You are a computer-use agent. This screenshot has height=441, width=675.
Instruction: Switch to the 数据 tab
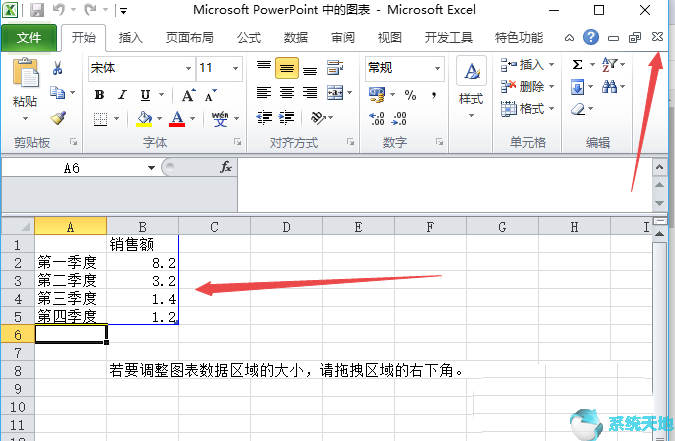[296, 38]
